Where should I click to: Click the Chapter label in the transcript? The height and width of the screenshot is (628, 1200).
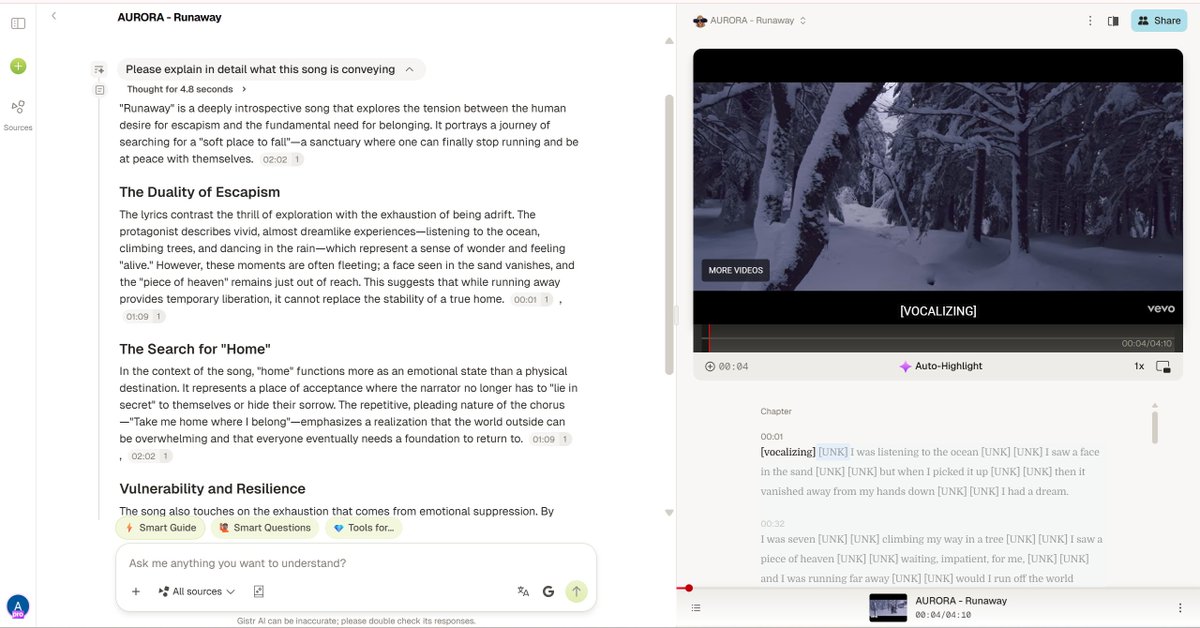pos(776,411)
